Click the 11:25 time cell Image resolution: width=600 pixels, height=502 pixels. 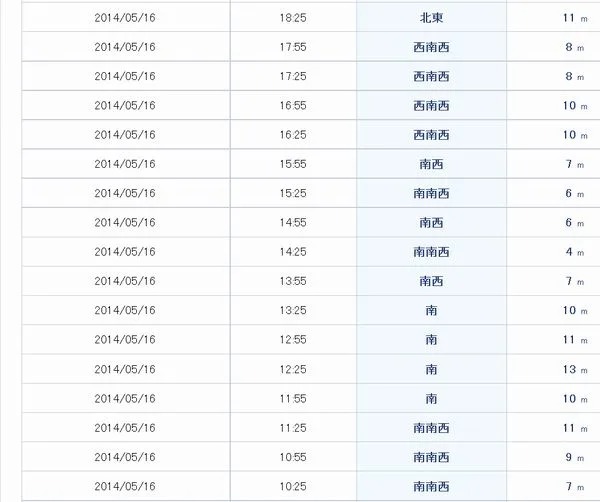coord(293,428)
